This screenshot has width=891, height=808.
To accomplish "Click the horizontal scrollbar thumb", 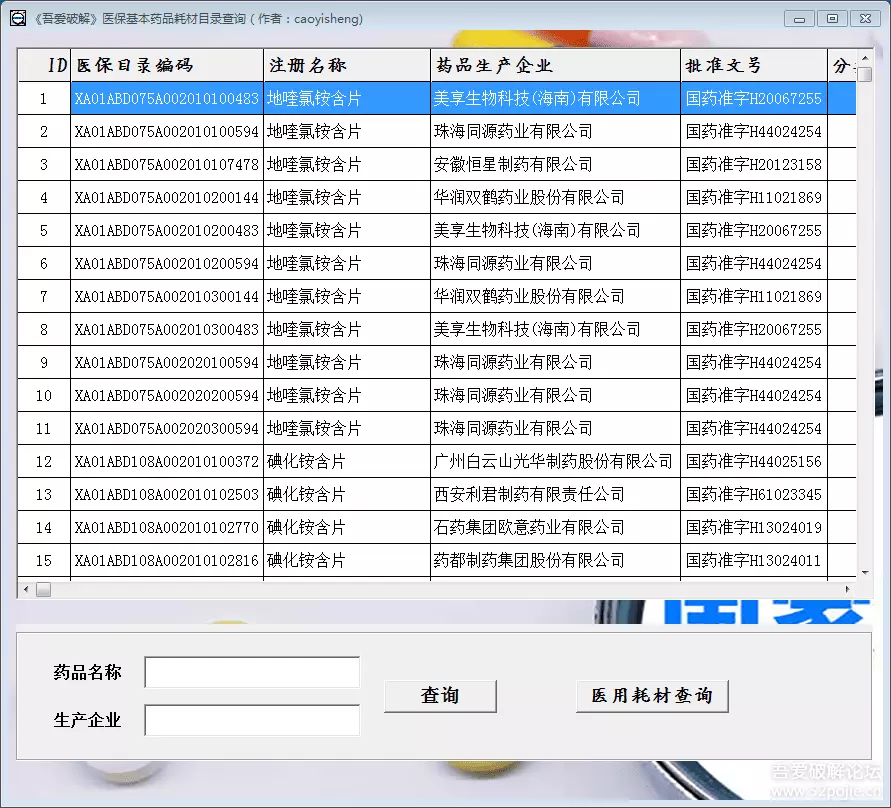I will tap(43, 590).
